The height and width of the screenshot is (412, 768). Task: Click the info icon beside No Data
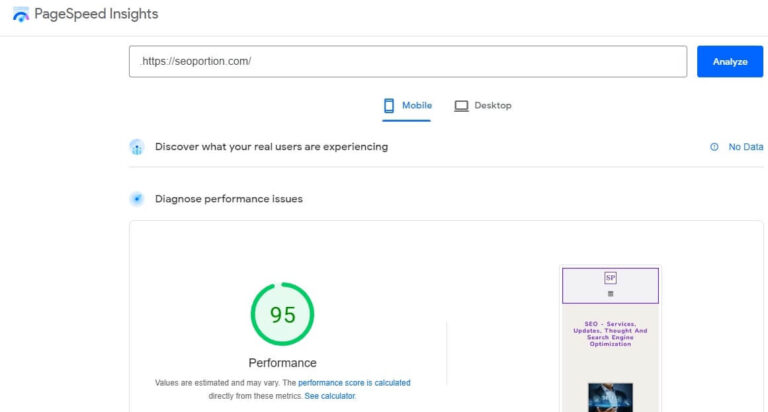(714, 147)
